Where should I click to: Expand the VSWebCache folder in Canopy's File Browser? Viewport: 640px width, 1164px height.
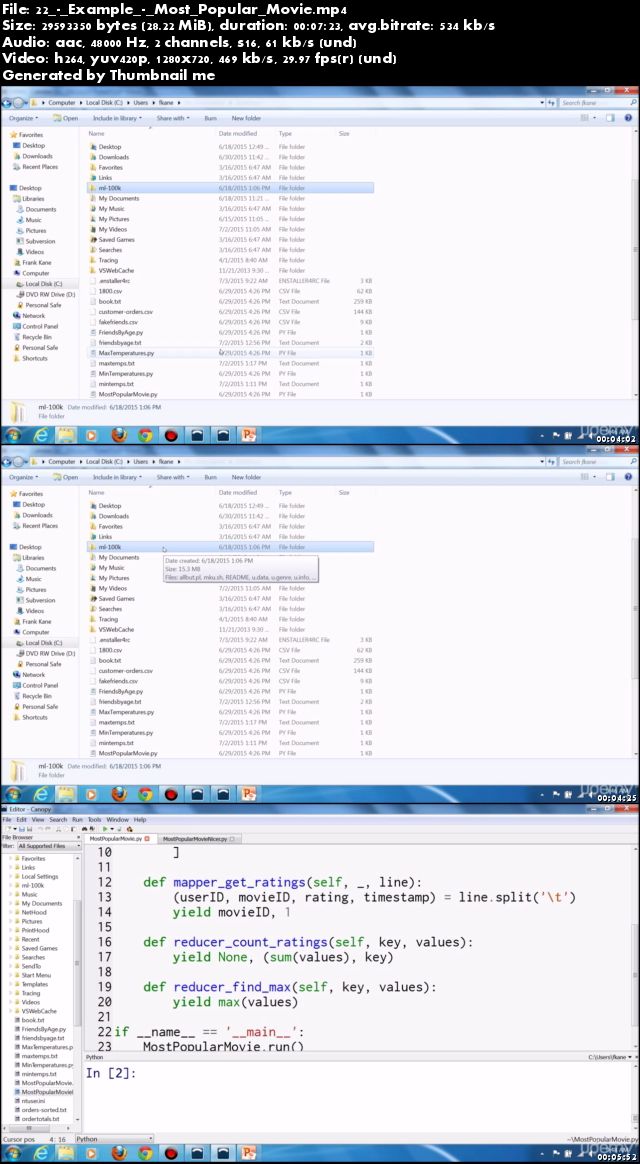(11, 1011)
